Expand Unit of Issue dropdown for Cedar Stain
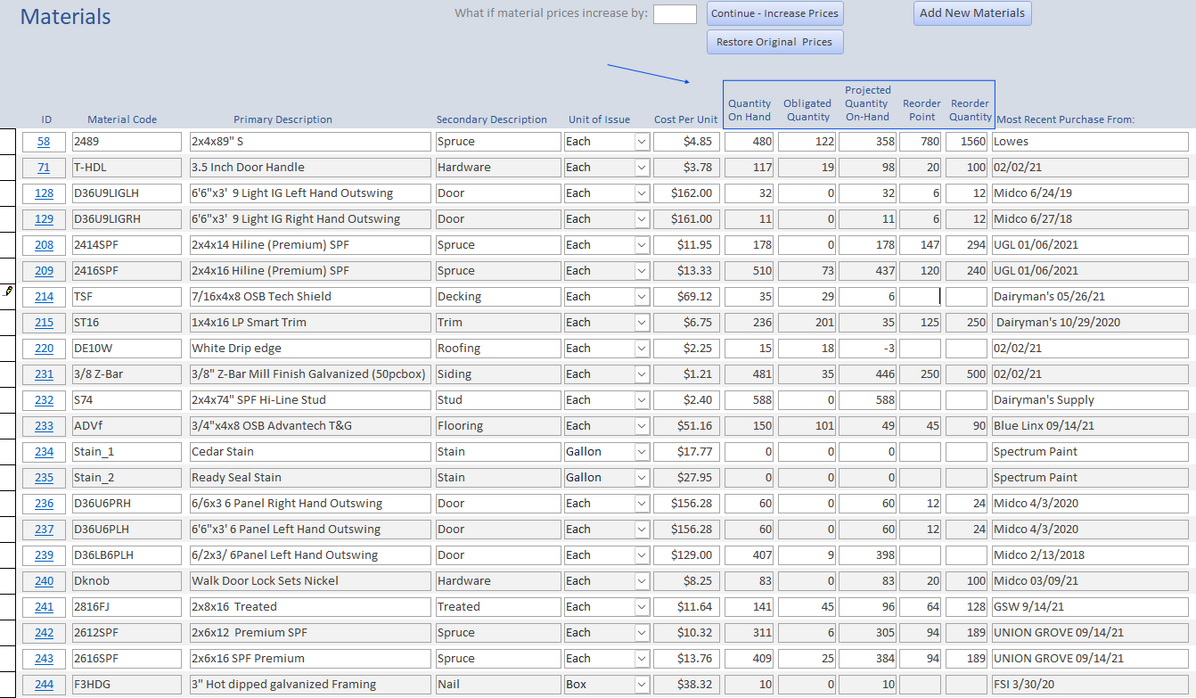 tap(641, 452)
